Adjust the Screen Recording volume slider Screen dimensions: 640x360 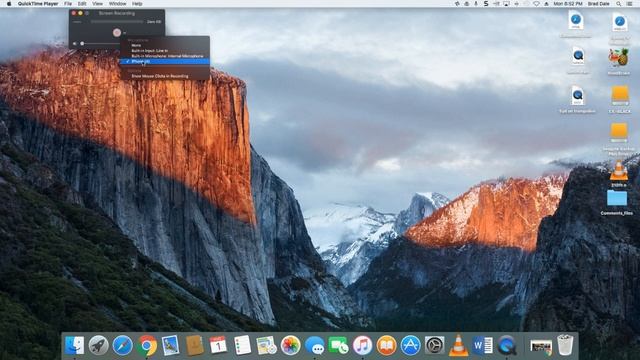point(100,43)
